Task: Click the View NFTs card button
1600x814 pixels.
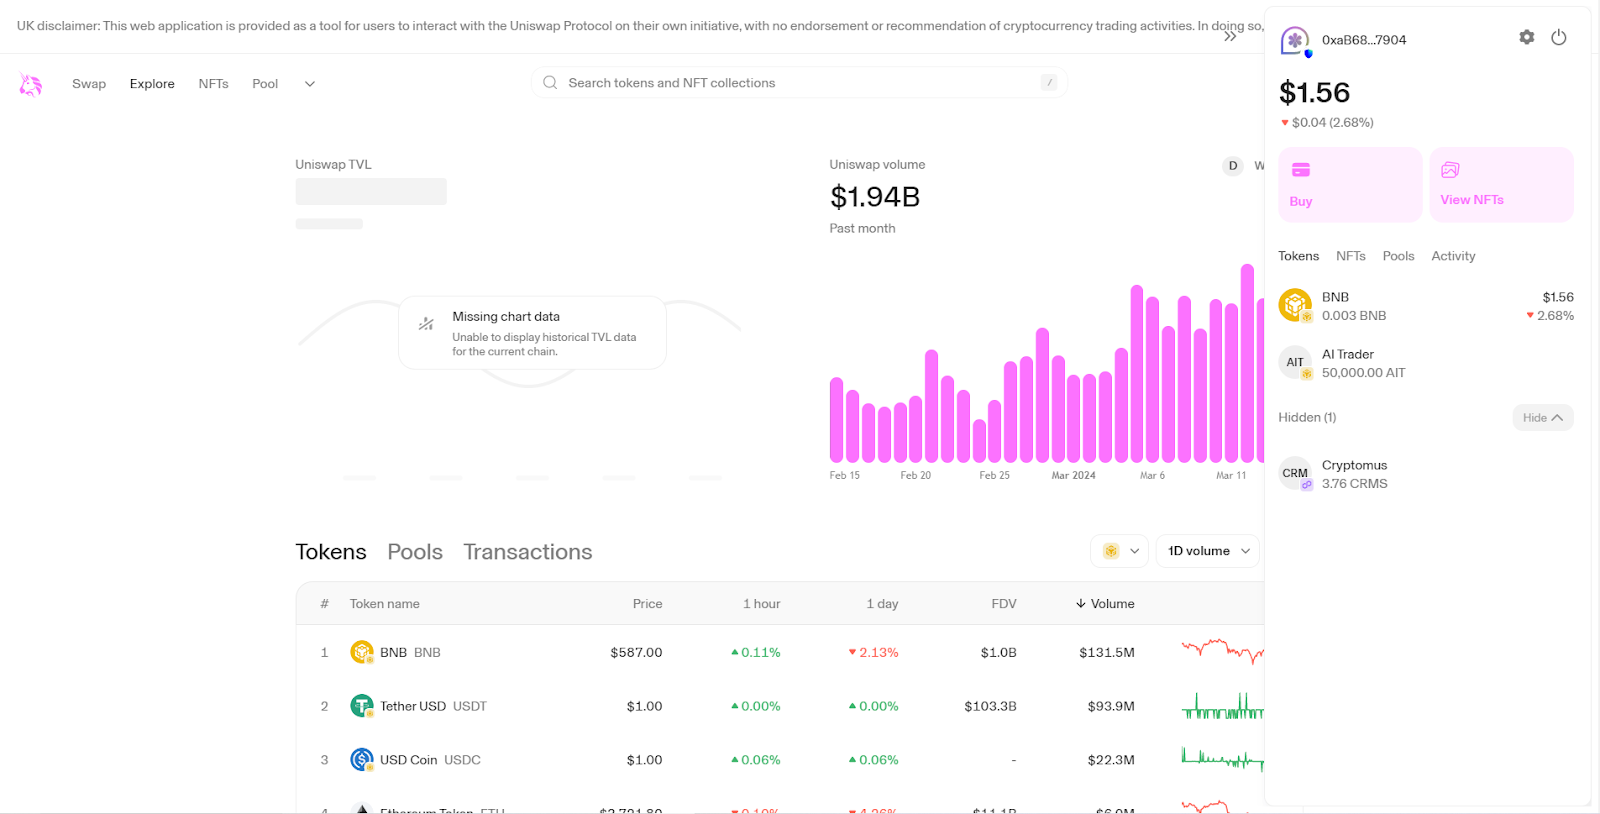Action: tap(1501, 185)
